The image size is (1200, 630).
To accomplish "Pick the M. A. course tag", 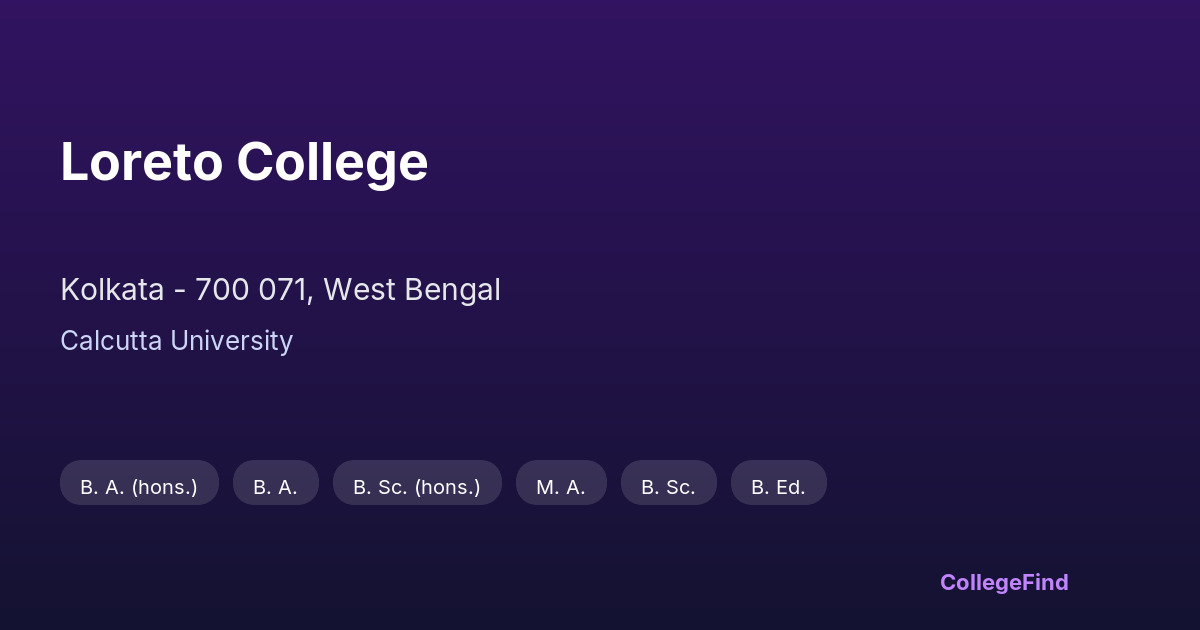I will 560,487.
